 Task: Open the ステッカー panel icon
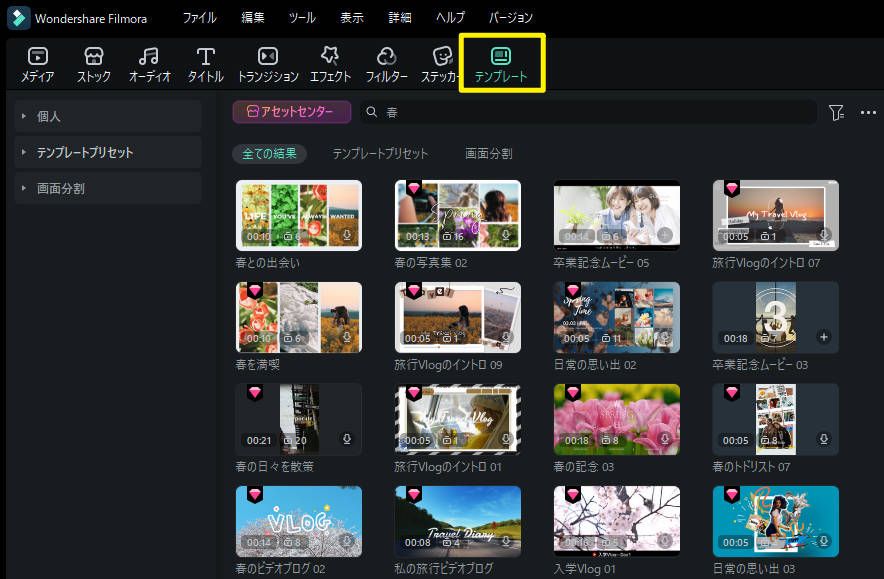pyautogui.click(x=440, y=63)
